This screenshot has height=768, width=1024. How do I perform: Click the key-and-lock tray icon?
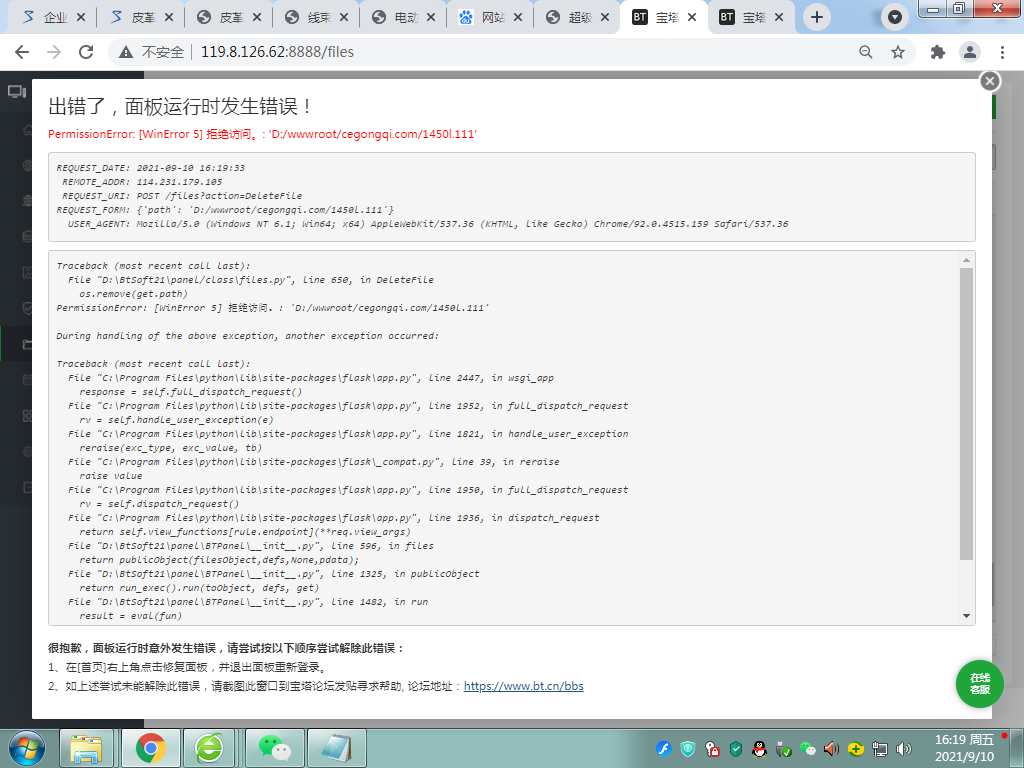712,749
